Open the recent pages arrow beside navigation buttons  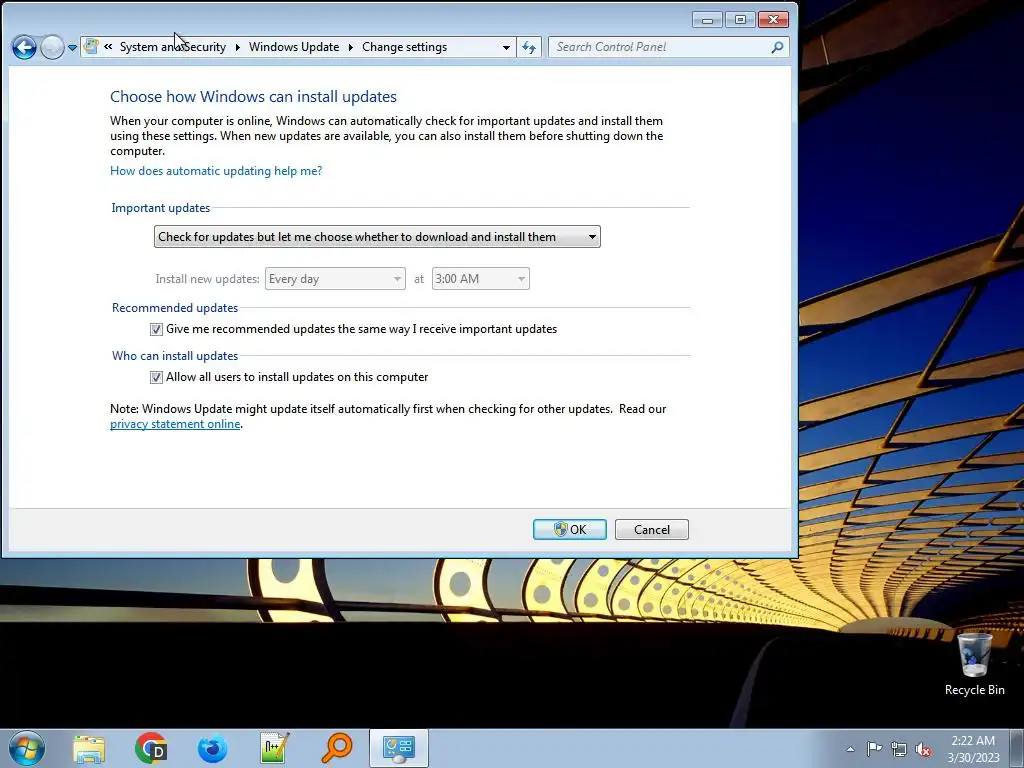point(72,47)
